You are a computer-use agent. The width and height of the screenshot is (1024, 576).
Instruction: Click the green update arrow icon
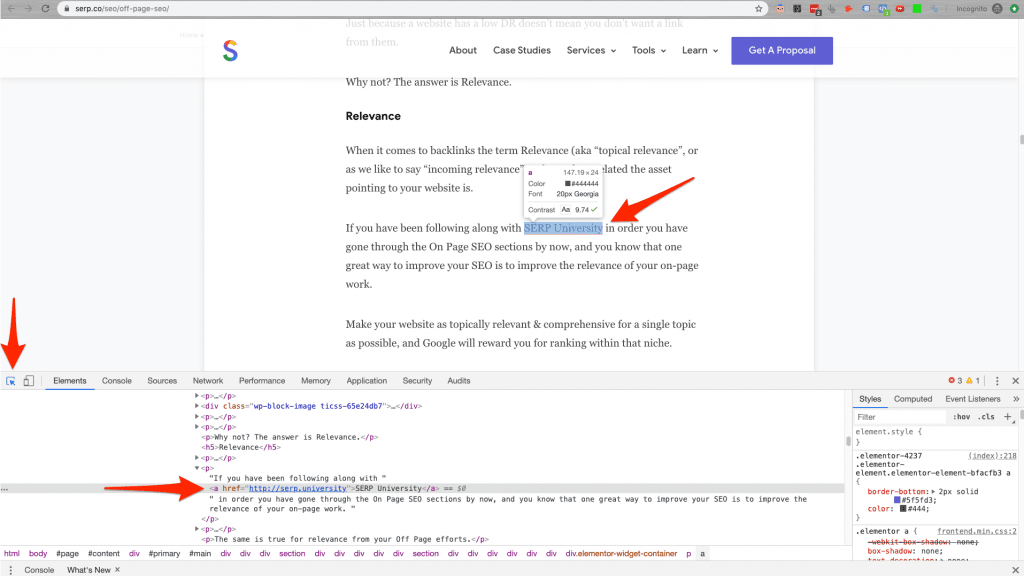pyautogui.click(x=1014, y=8)
